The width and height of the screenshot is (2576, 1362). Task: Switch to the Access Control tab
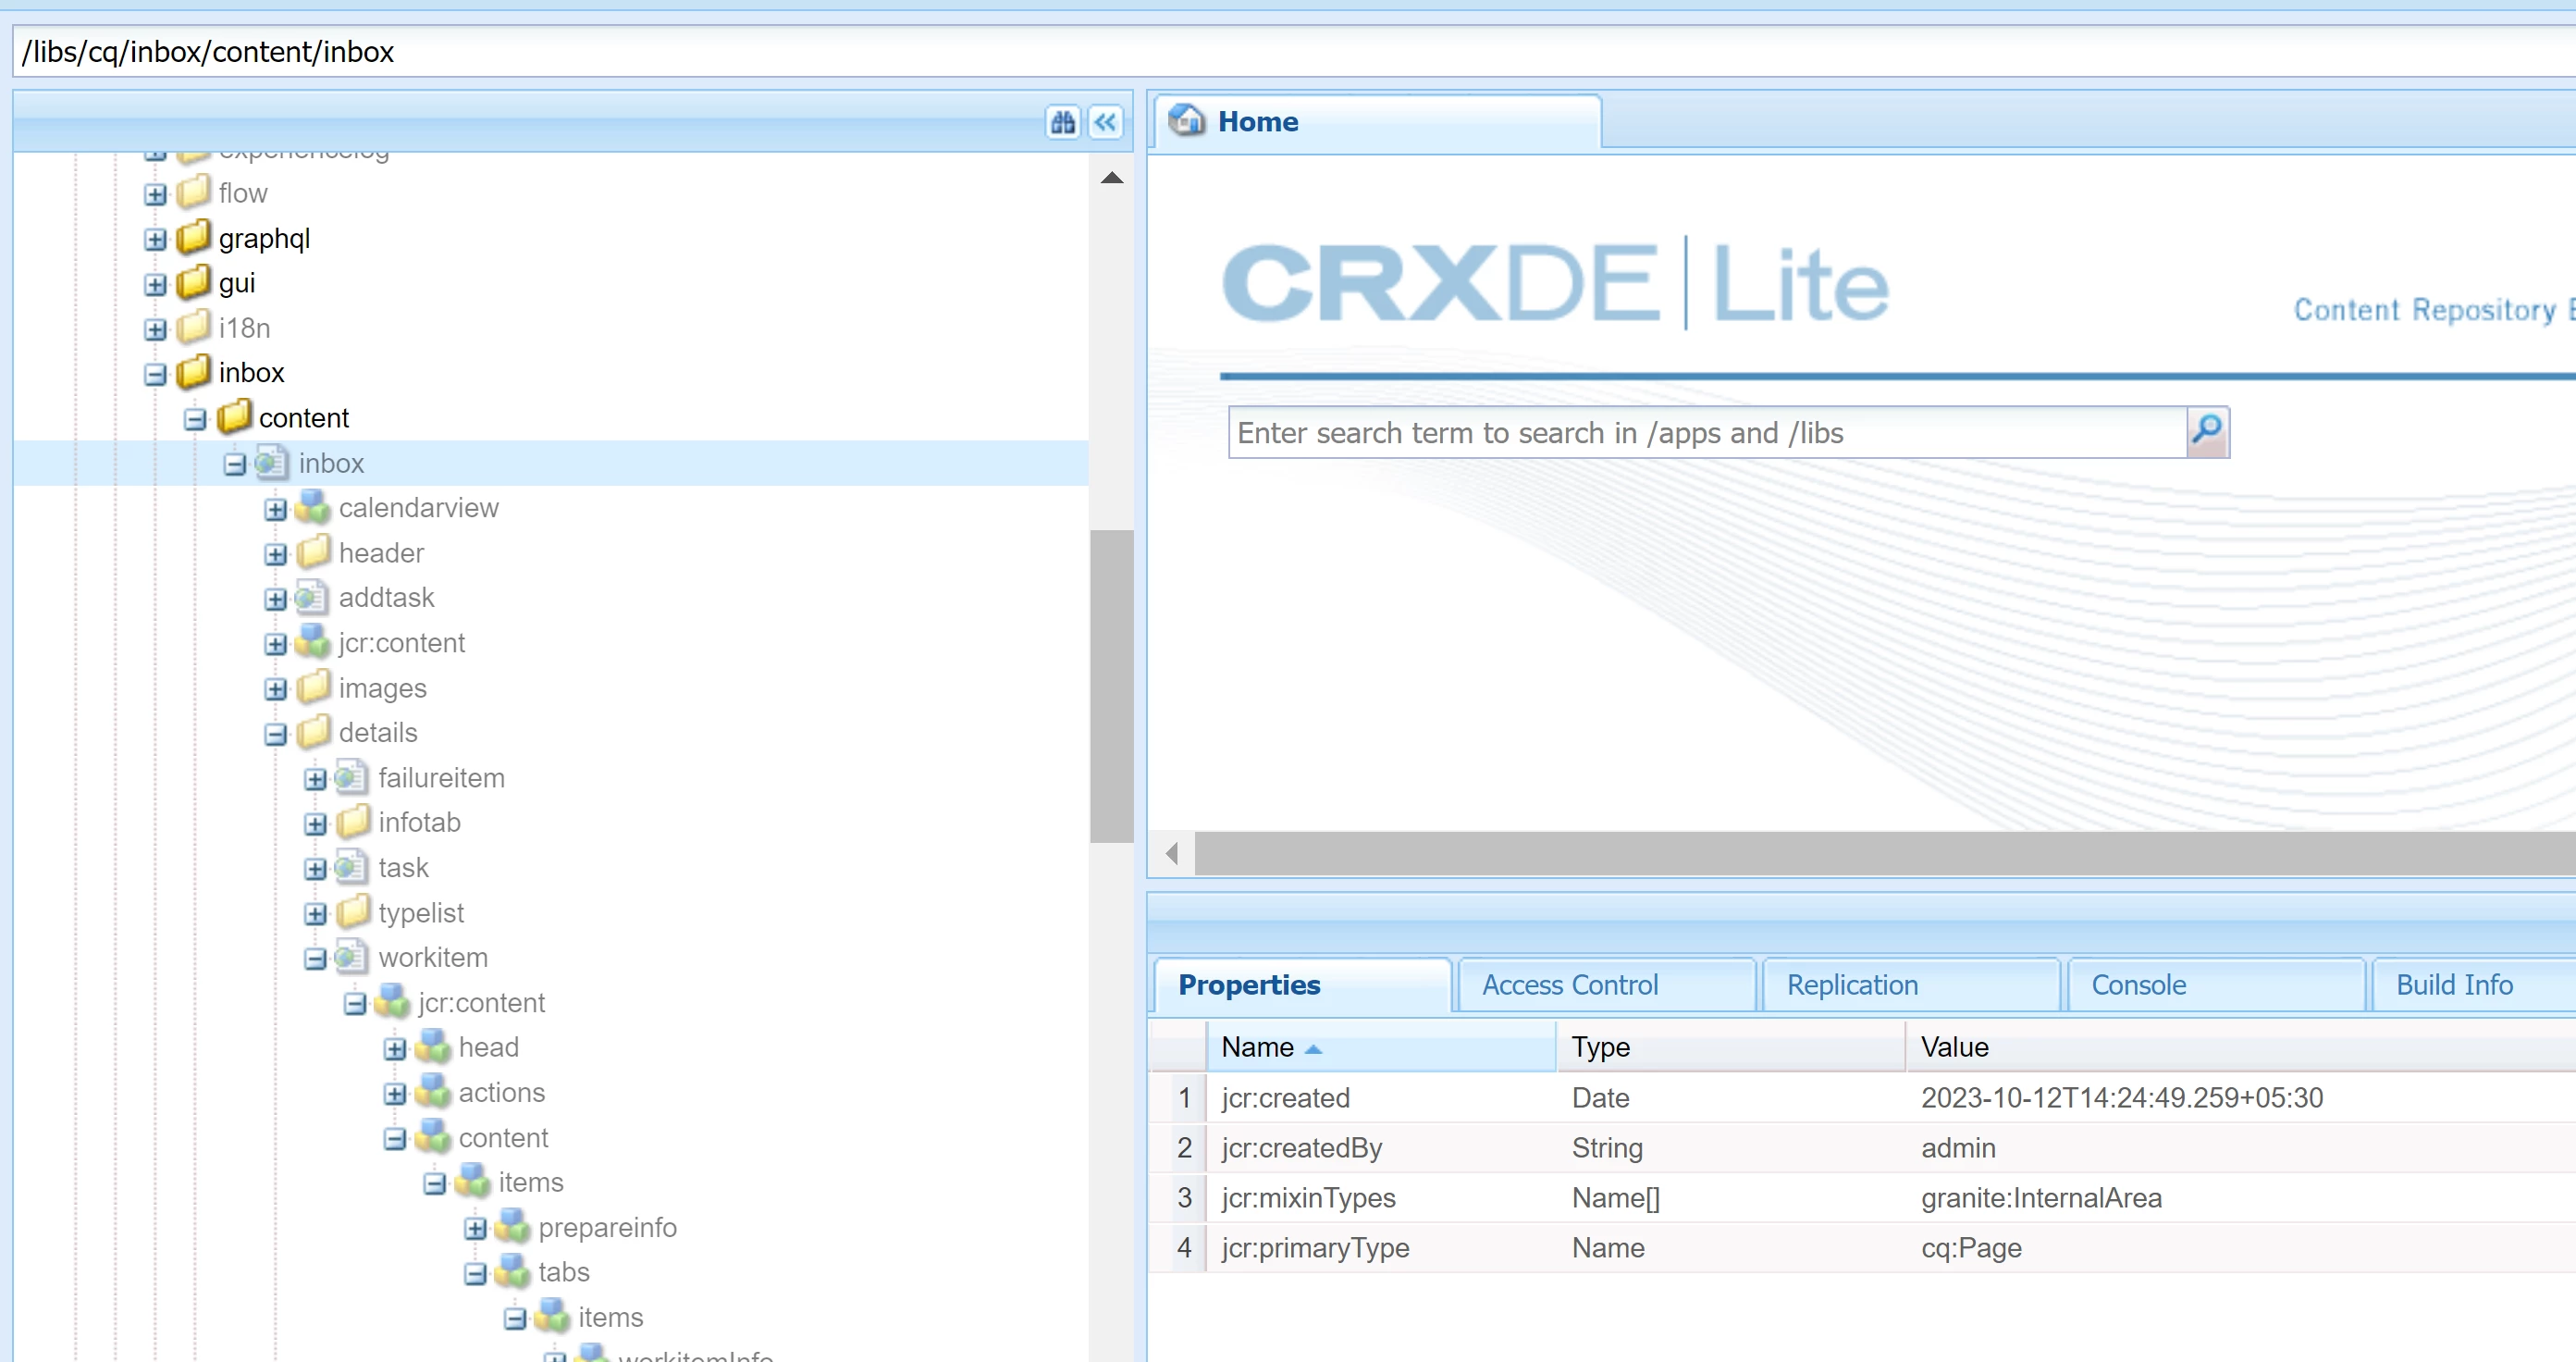[1569, 985]
